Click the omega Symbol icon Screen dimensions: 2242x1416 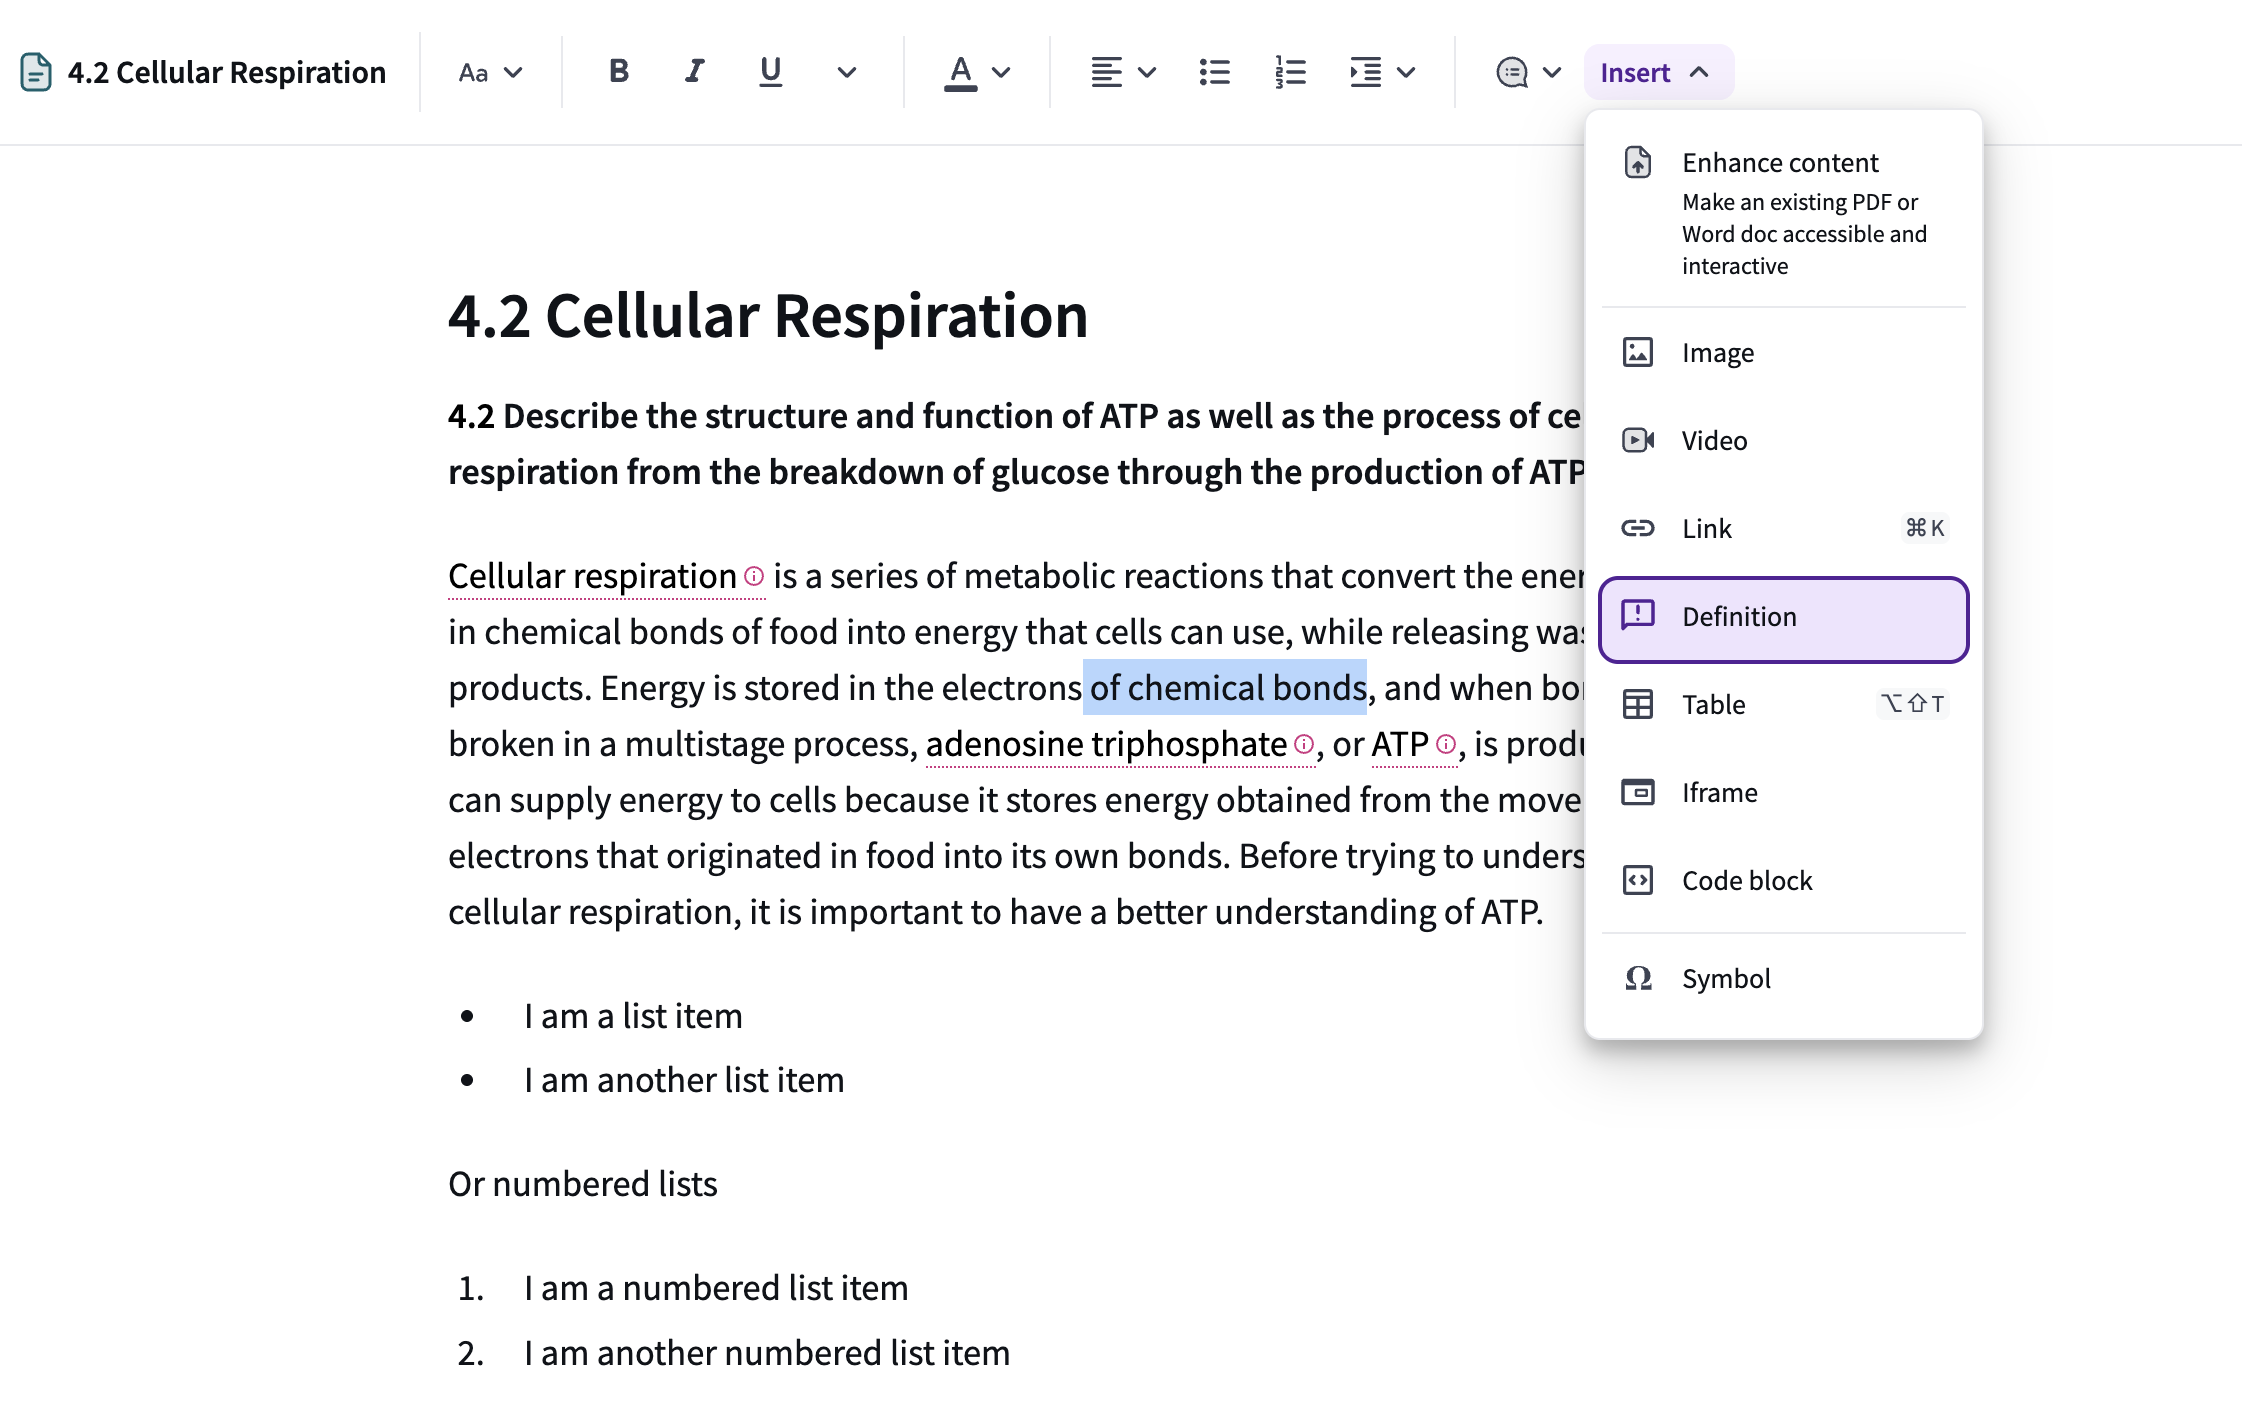click(1638, 978)
